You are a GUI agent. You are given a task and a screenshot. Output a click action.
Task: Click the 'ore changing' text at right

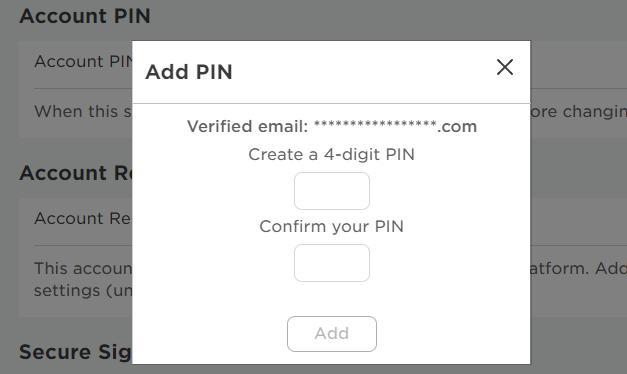tap(579, 112)
